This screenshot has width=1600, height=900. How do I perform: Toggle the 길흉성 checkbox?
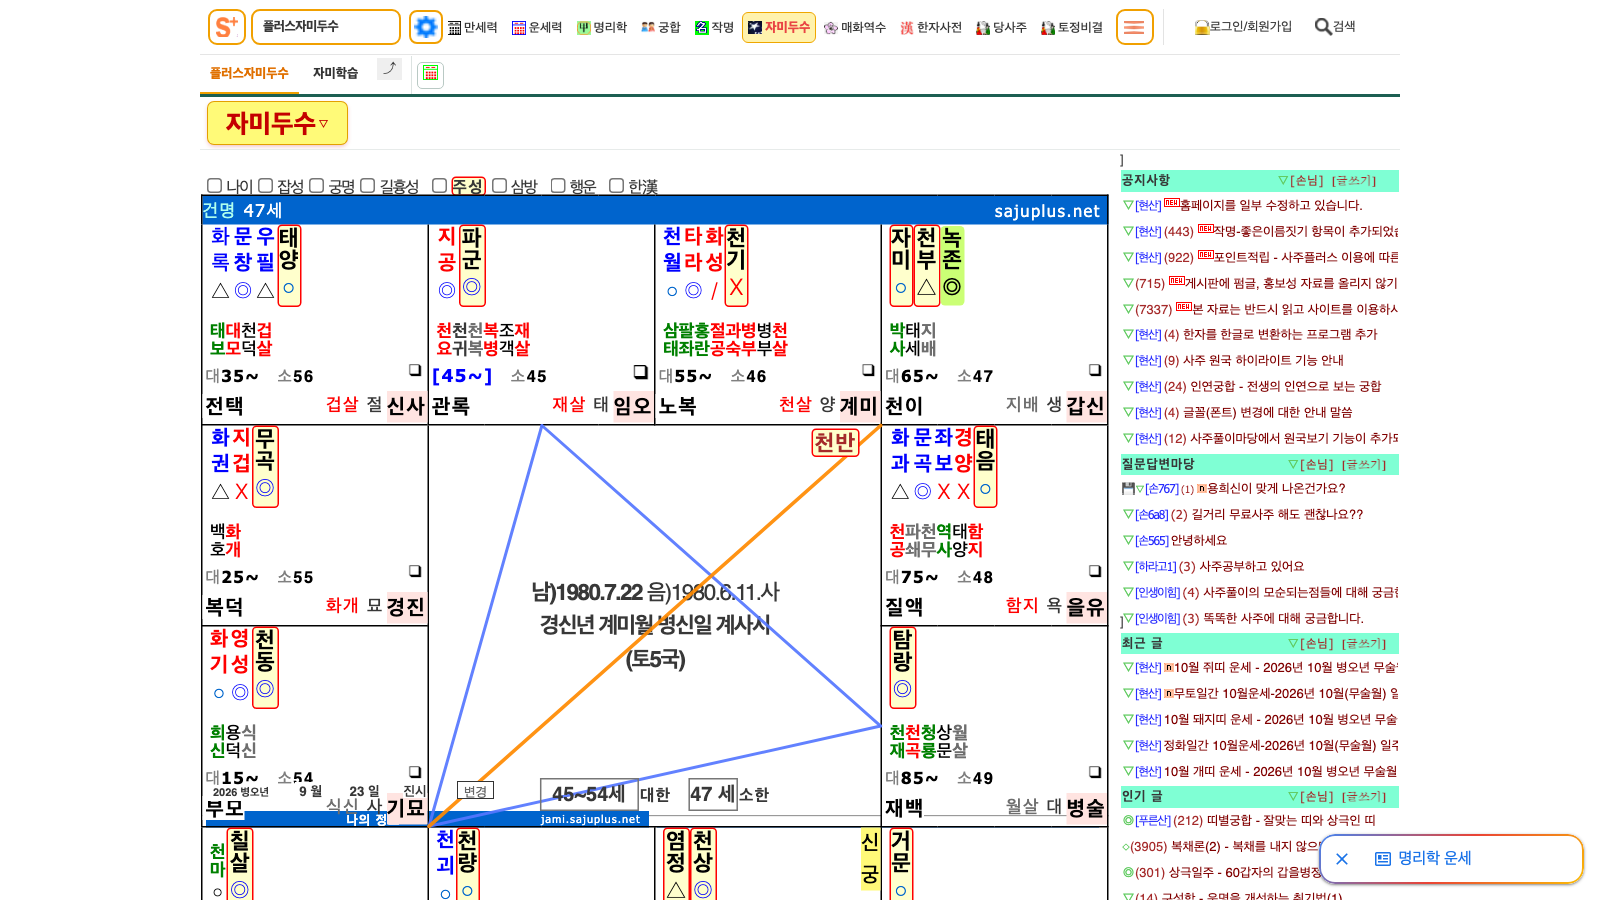coord(367,185)
